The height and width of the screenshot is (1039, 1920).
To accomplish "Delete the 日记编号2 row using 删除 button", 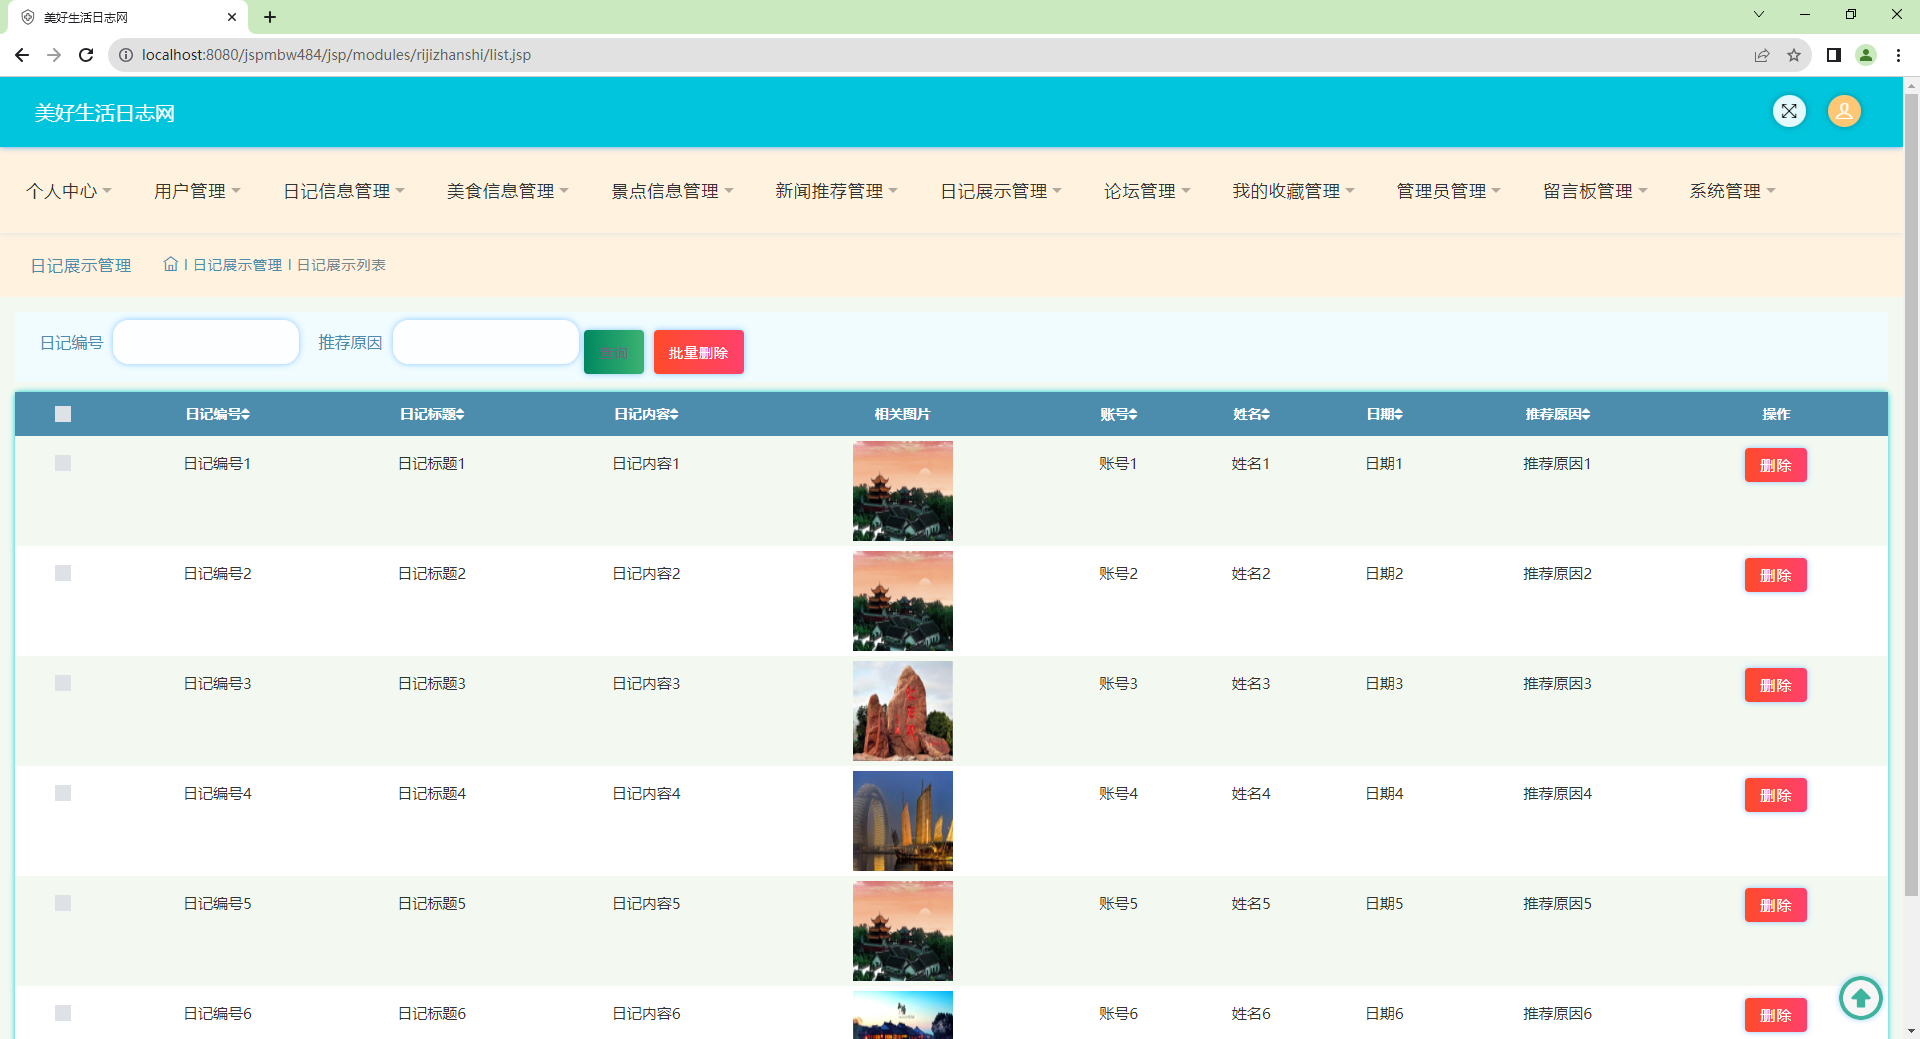I will pos(1775,574).
